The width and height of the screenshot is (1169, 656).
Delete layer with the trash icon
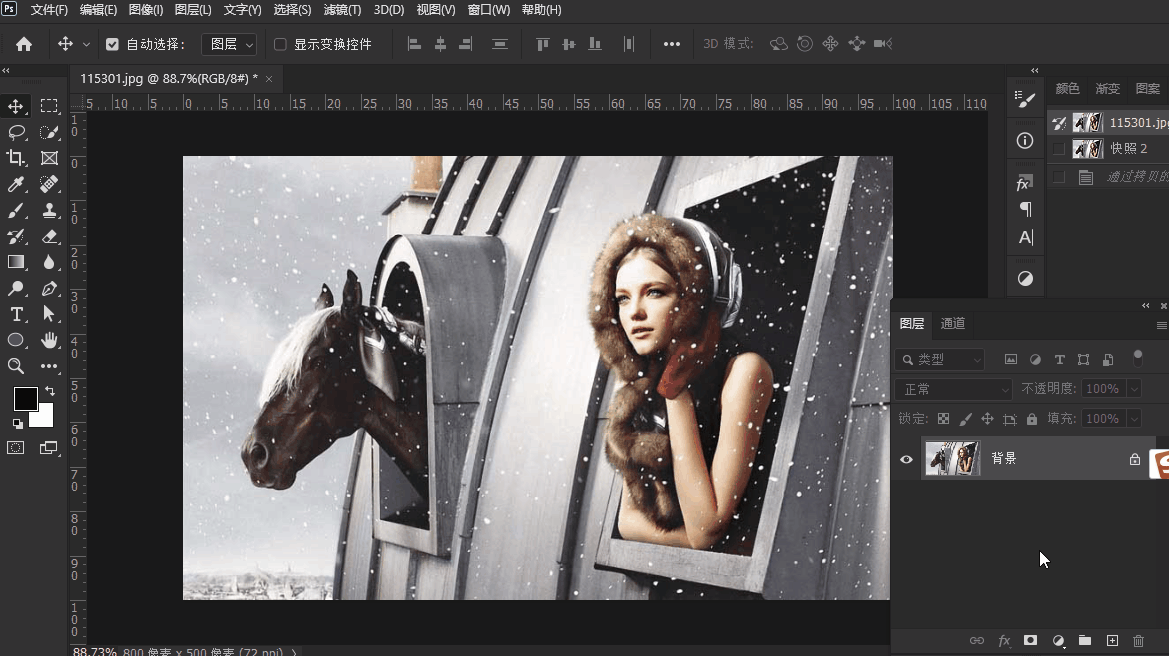(x=1138, y=640)
